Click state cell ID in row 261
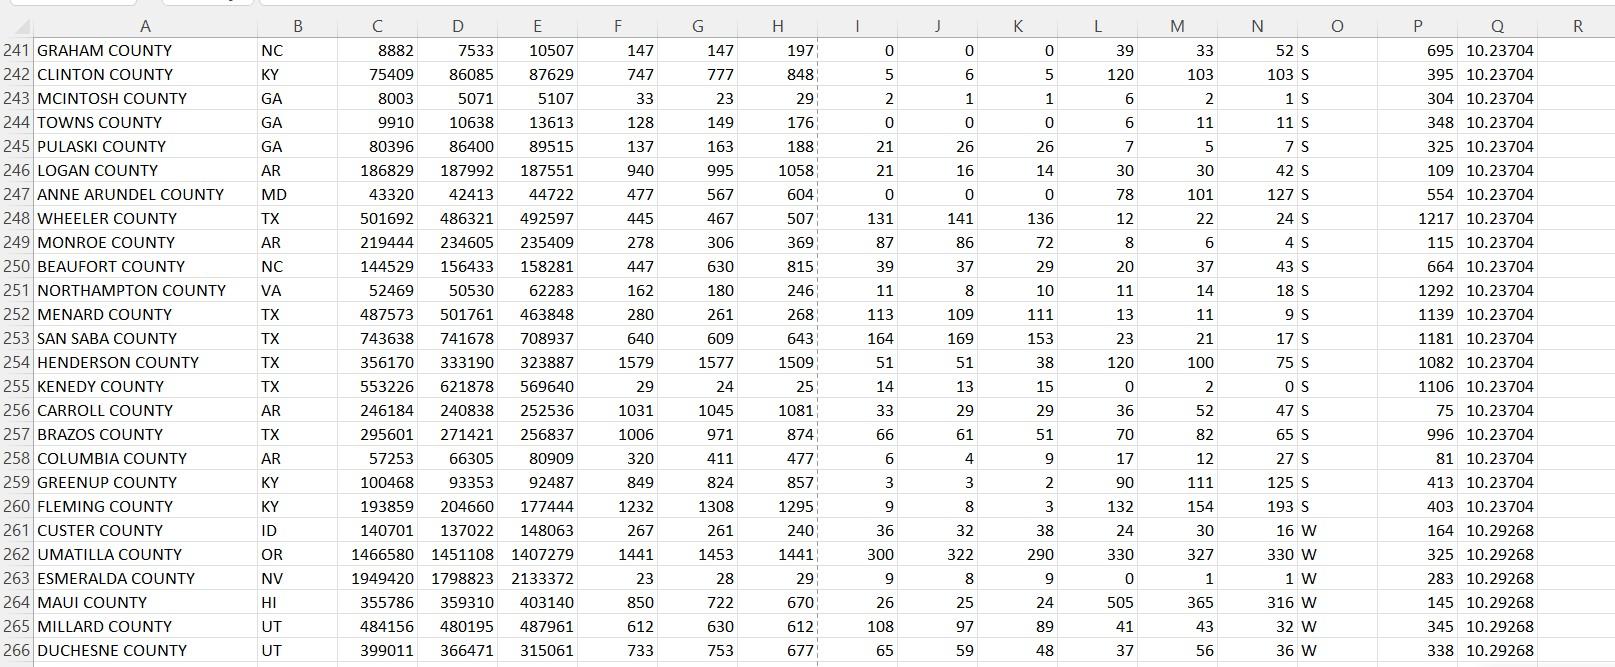 tap(297, 530)
